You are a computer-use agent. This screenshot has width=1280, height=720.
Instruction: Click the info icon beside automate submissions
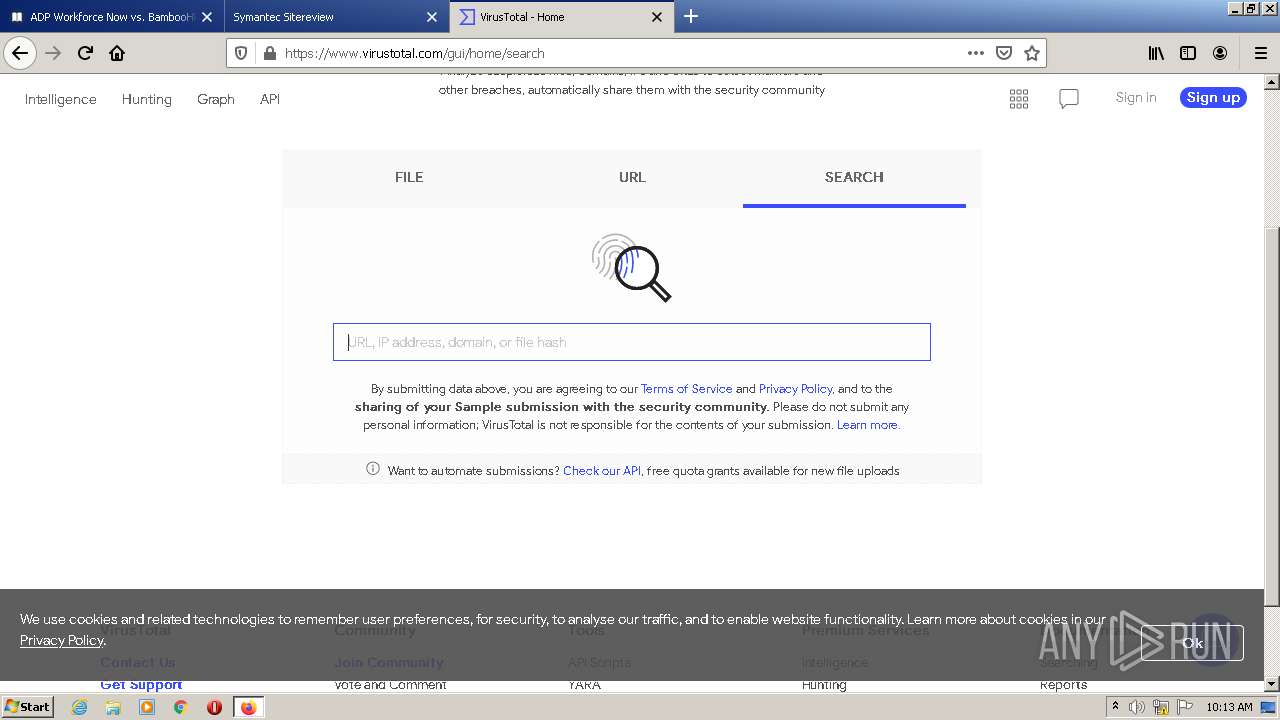[373, 469]
